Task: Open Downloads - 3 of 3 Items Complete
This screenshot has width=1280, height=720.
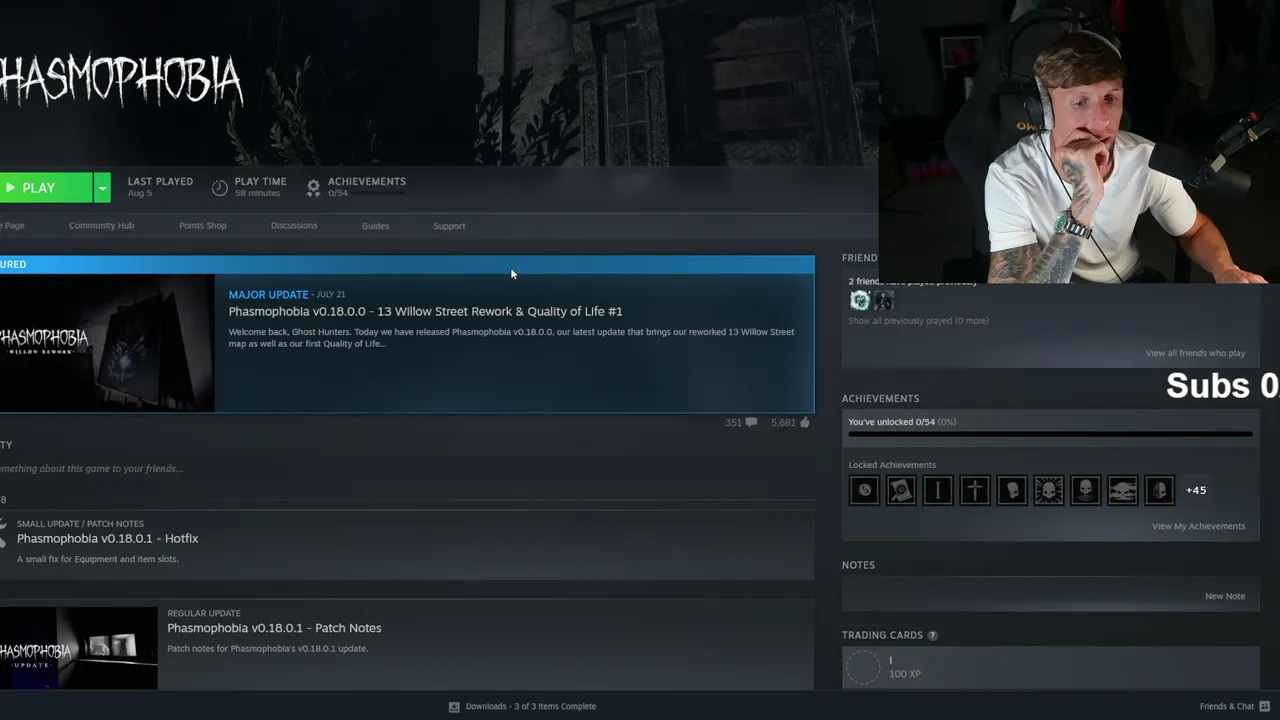Action: [x=531, y=707]
